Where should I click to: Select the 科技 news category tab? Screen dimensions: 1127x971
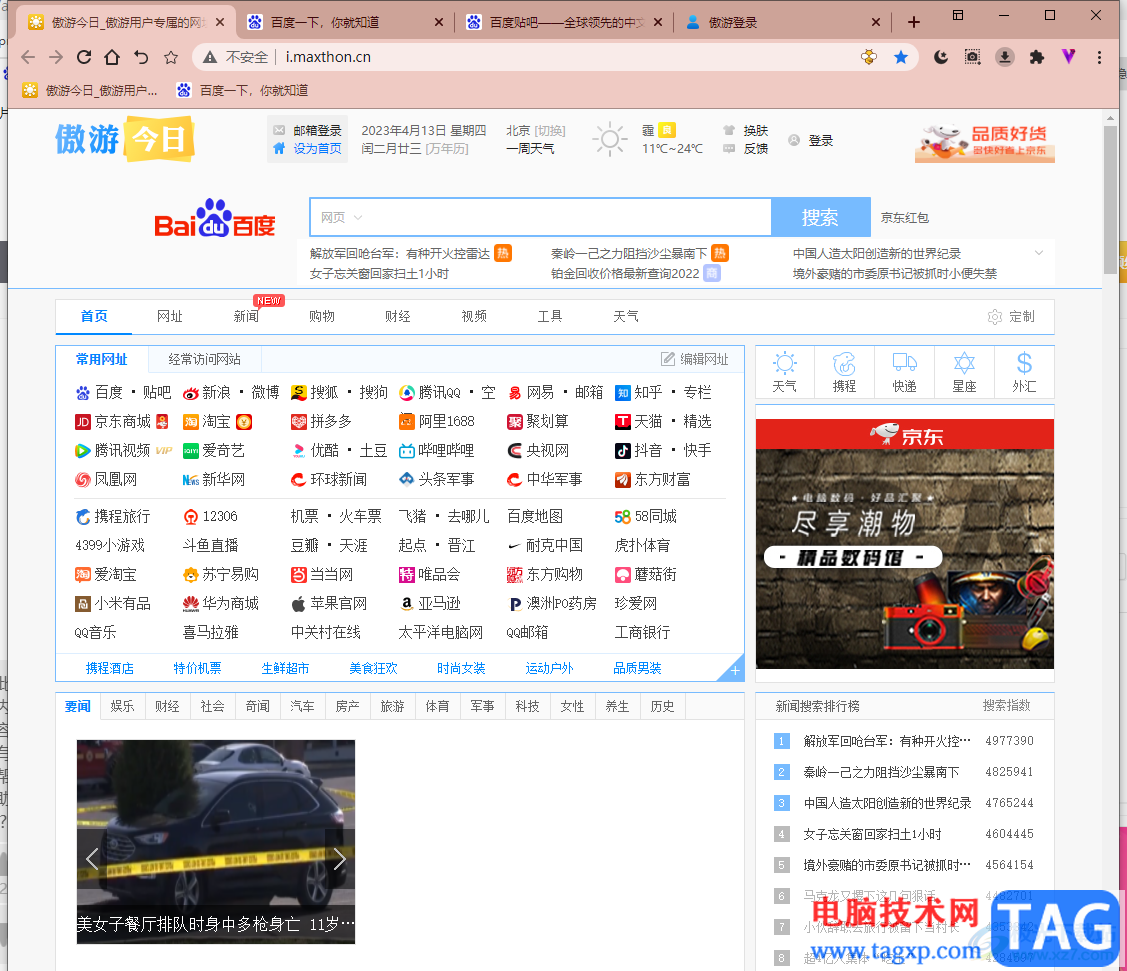[528, 707]
